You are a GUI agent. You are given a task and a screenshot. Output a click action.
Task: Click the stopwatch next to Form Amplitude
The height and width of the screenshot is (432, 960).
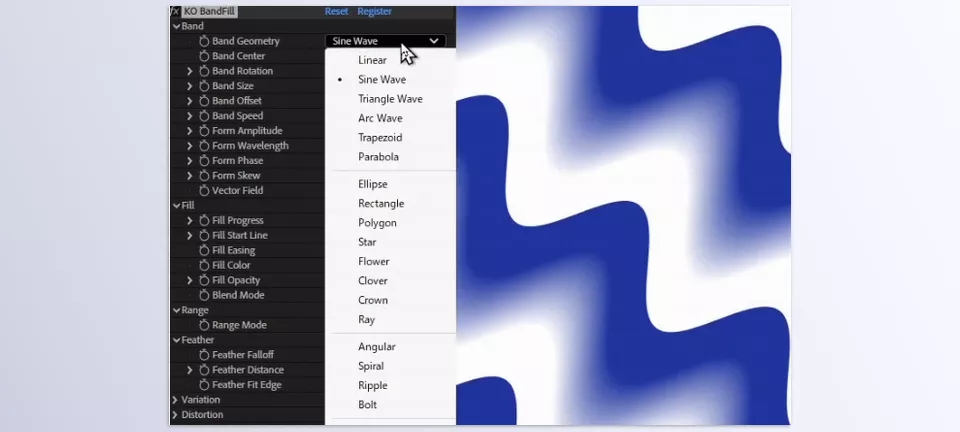pos(204,131)
